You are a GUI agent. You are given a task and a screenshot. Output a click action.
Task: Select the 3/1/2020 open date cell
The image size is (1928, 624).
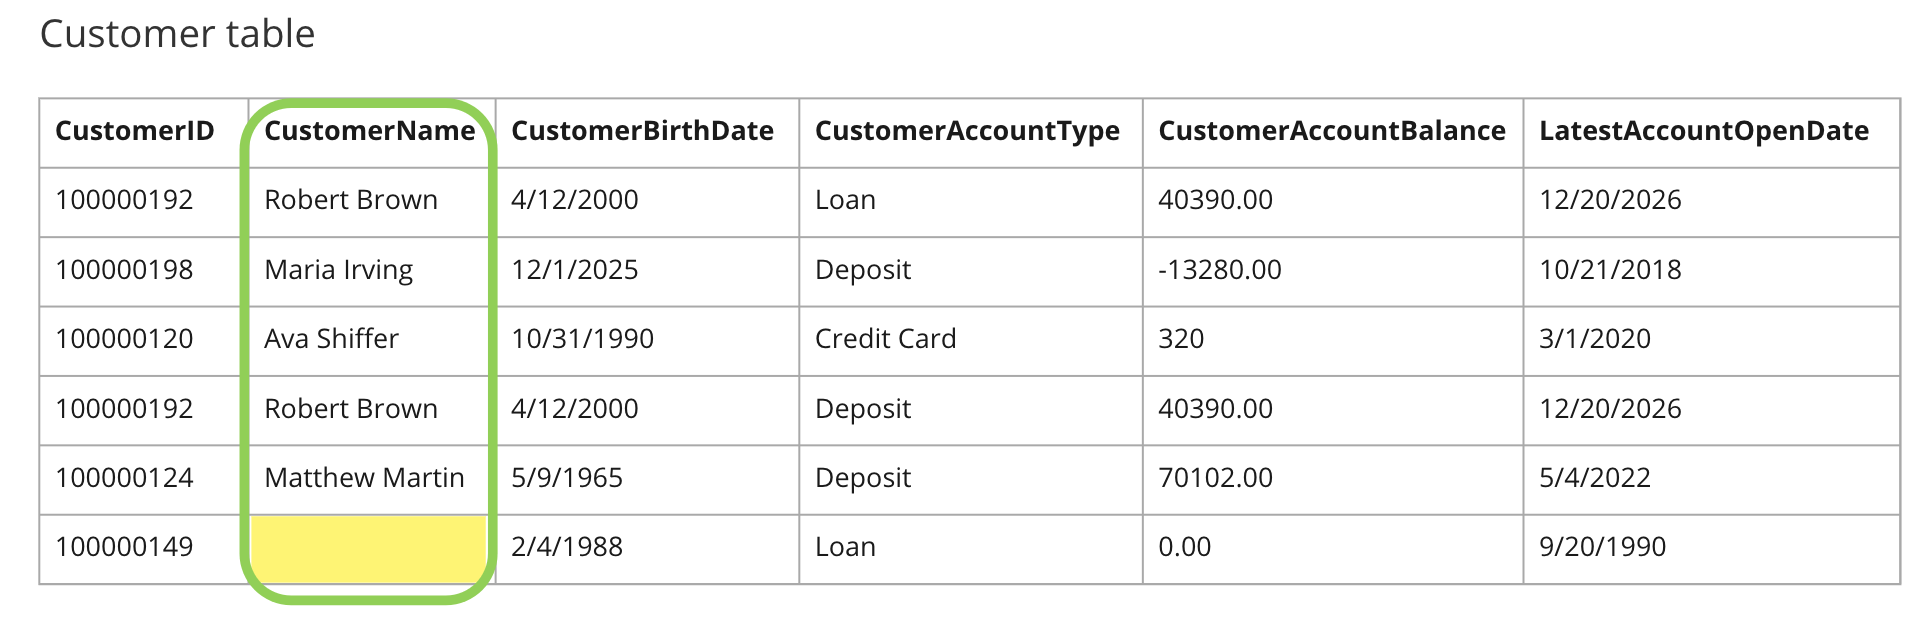click(1711, 340)
